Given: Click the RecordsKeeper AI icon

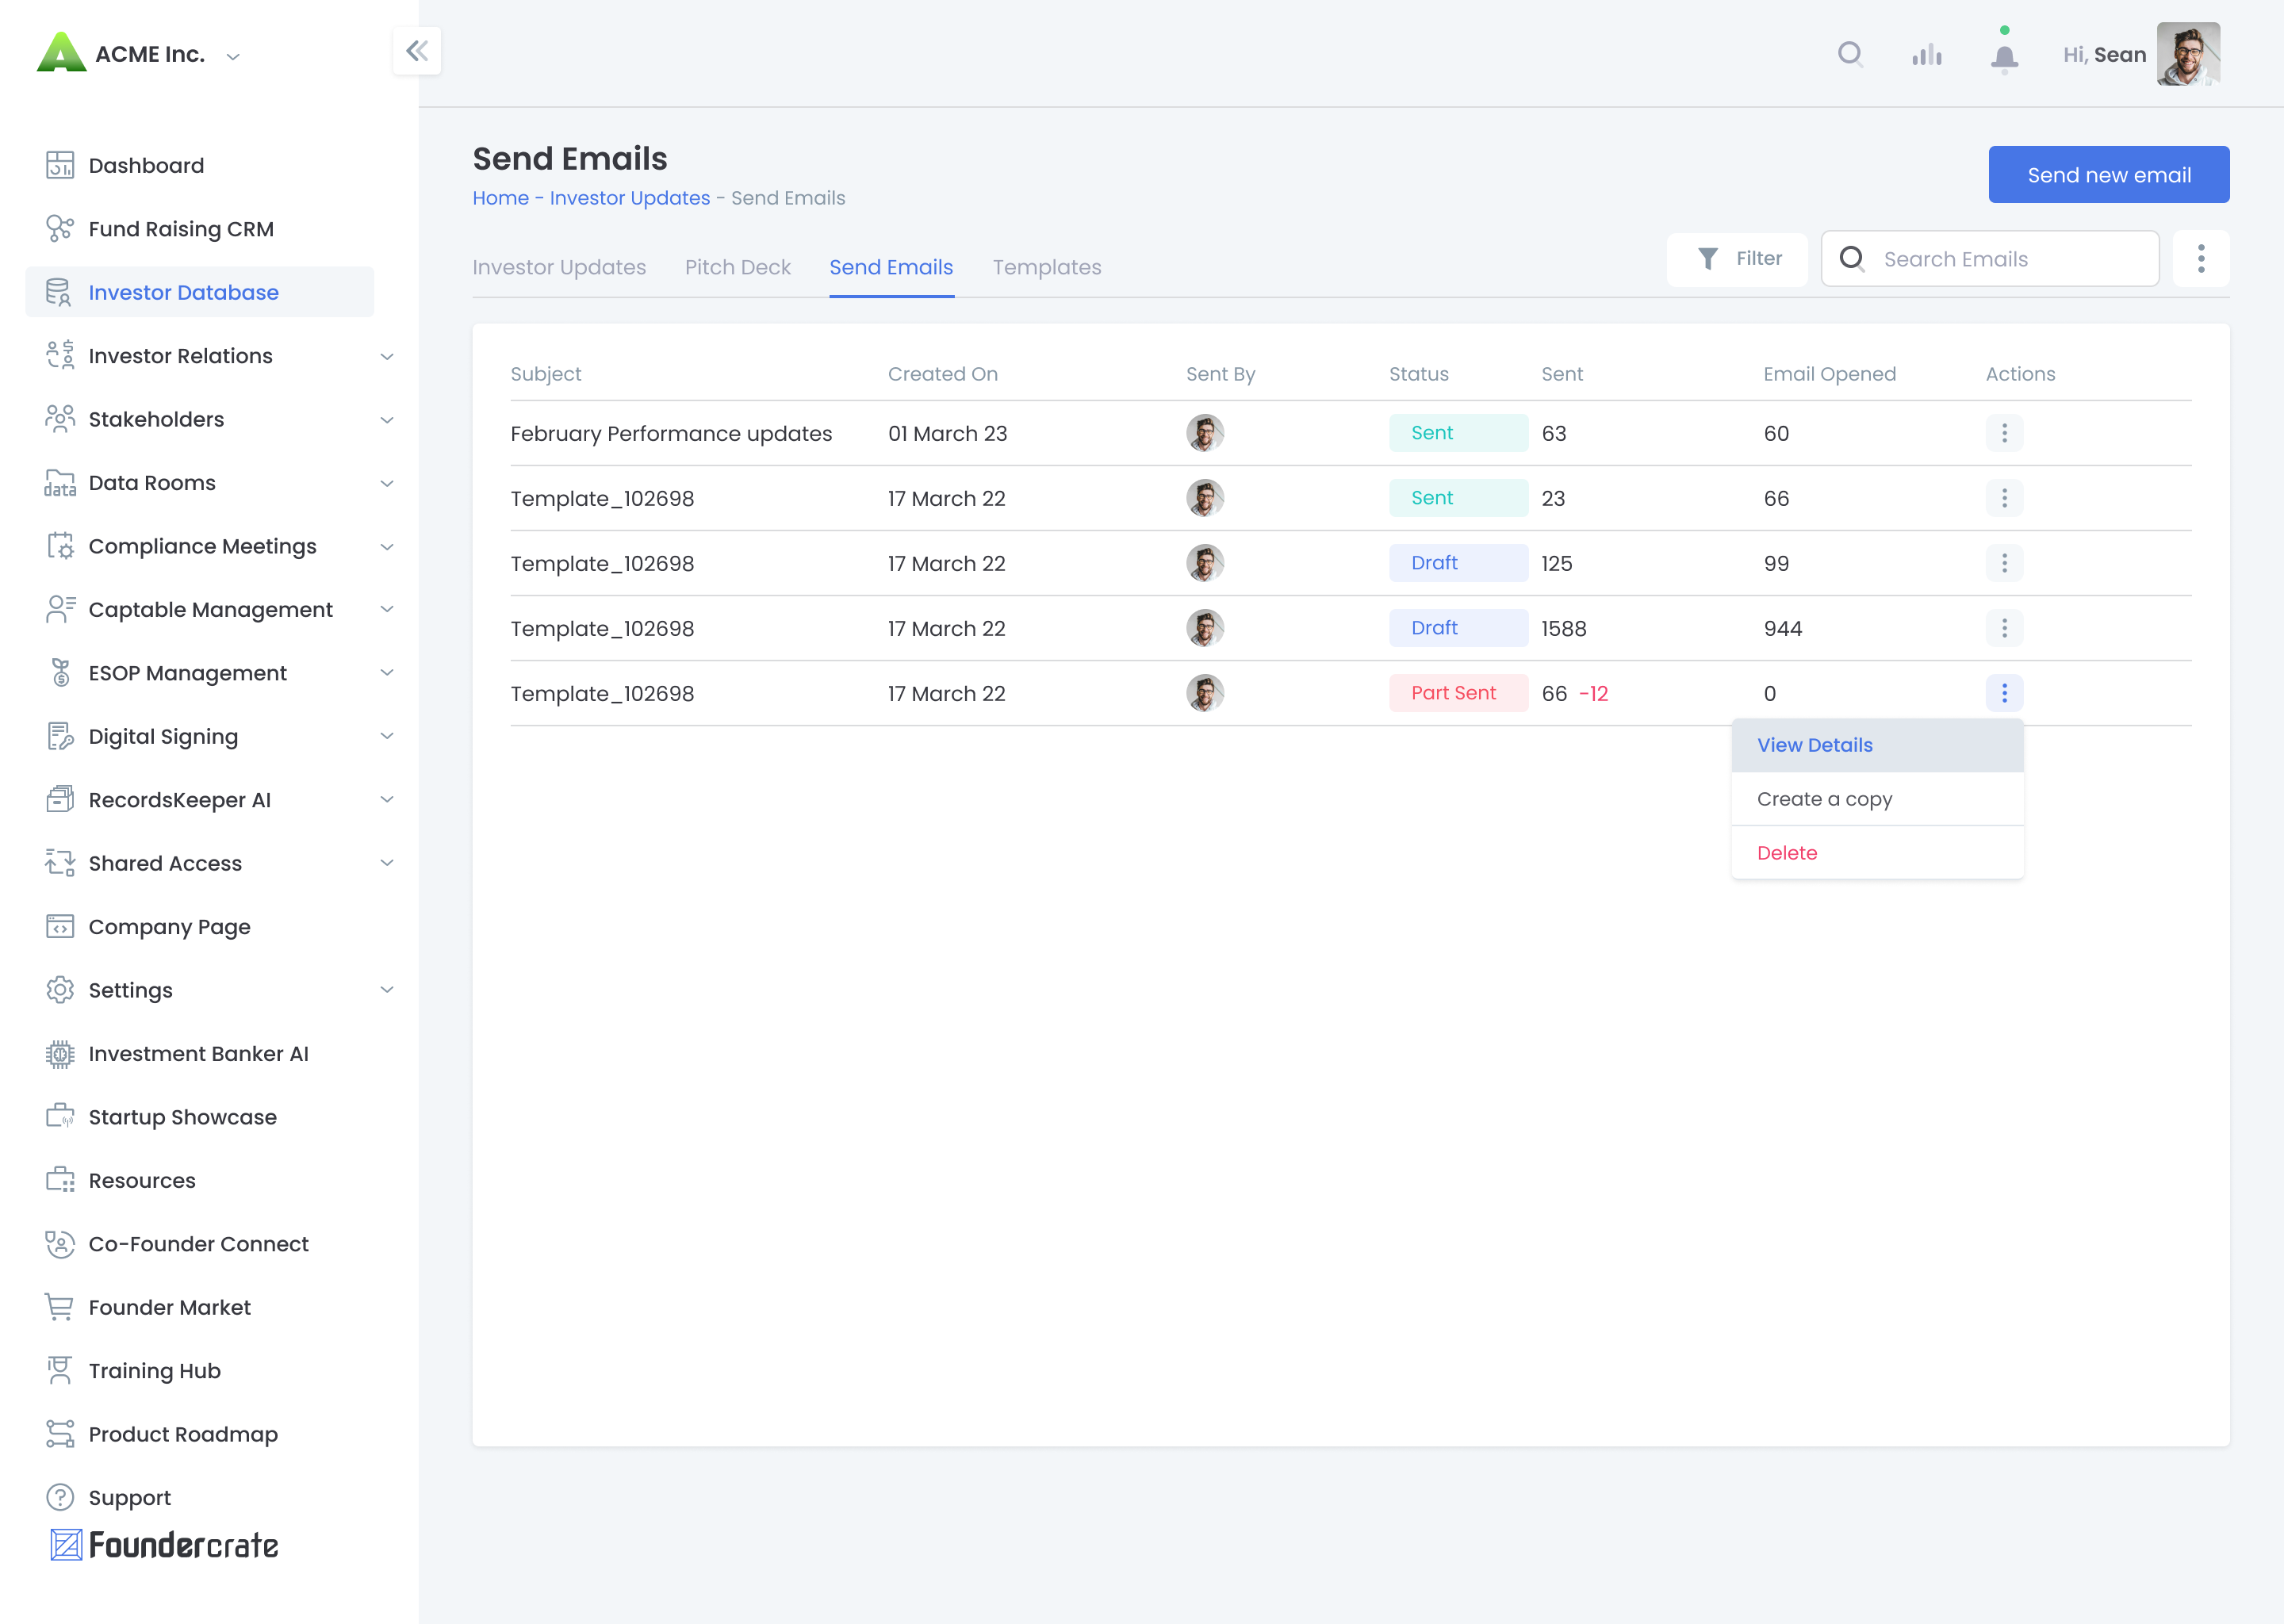Looking at the screenshot, I should [60, 800].
